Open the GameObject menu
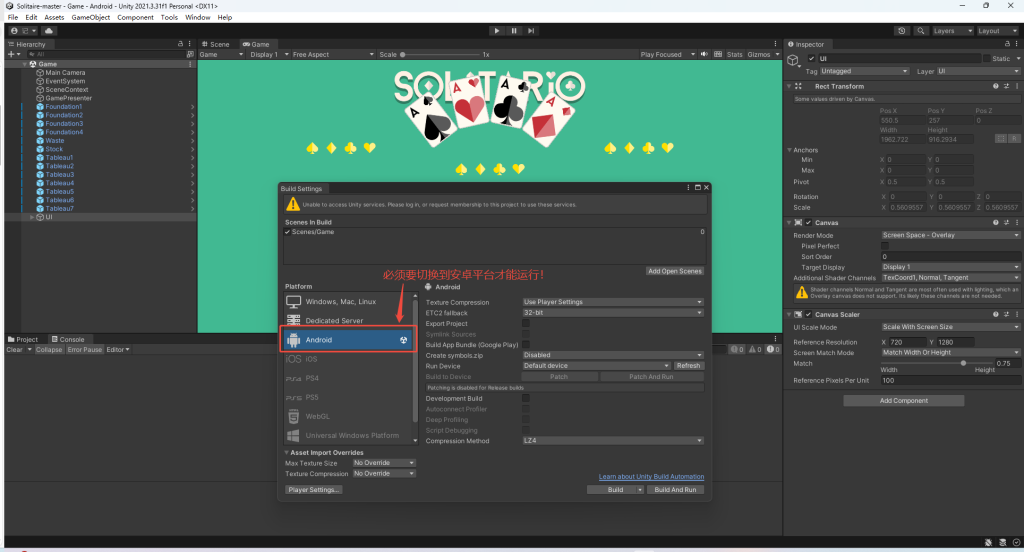This screenshot has width=1024, height=552. (x=91, y=17)
